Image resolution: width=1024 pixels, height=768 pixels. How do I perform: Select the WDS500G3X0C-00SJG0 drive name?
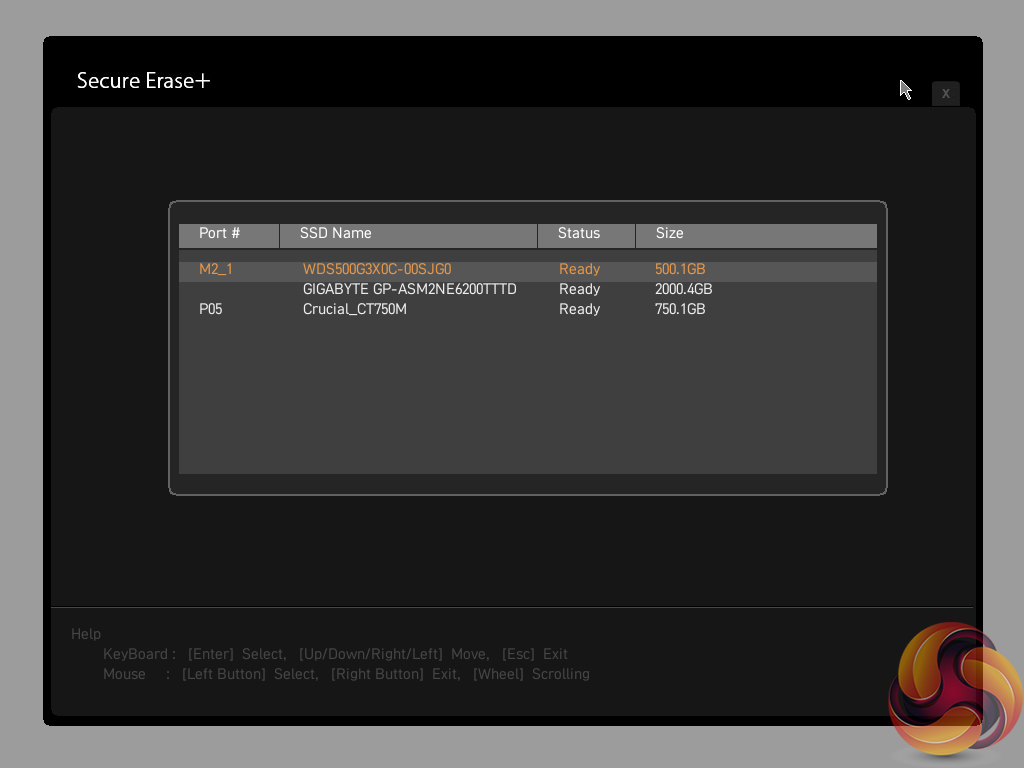377,269
